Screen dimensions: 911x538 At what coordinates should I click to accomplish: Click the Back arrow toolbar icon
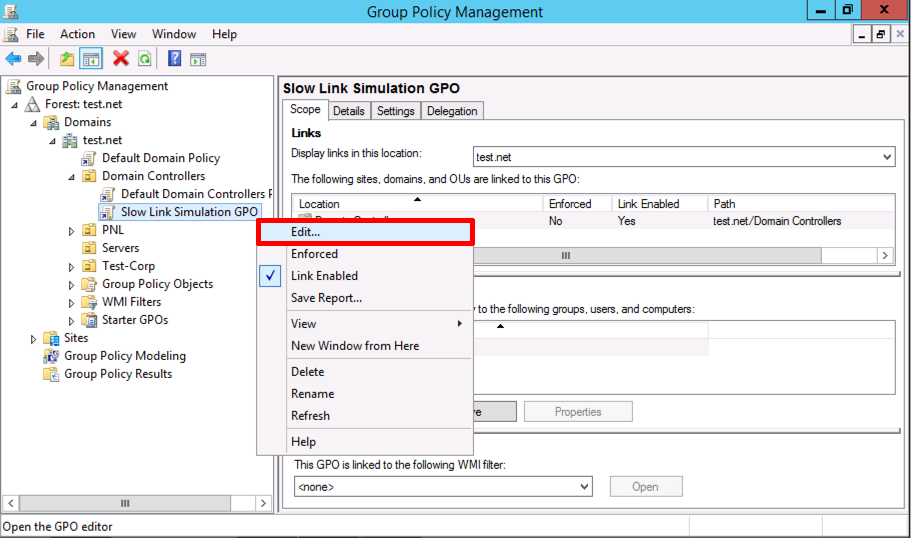click(13, 59)
